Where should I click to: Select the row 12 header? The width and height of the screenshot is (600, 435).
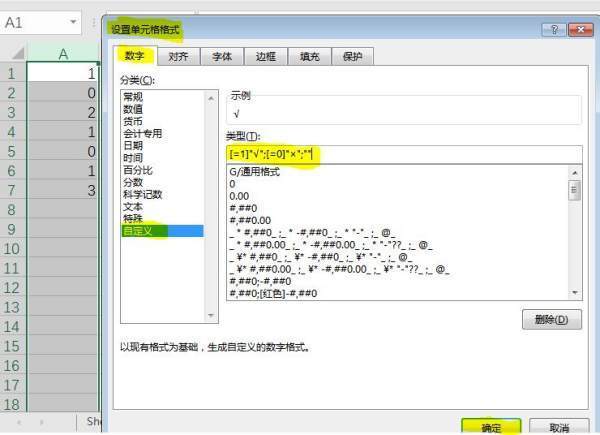12,288
